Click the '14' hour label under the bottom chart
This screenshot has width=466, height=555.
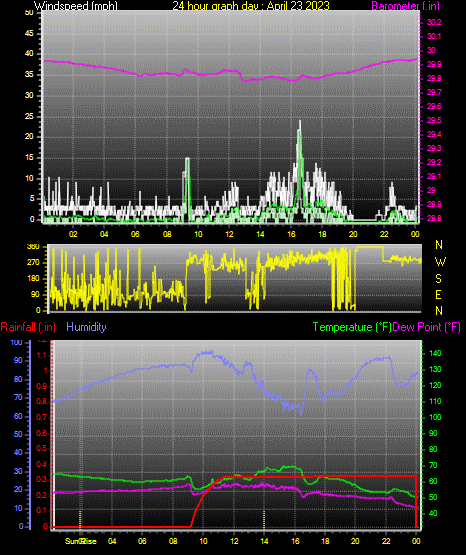click(264, 541)
